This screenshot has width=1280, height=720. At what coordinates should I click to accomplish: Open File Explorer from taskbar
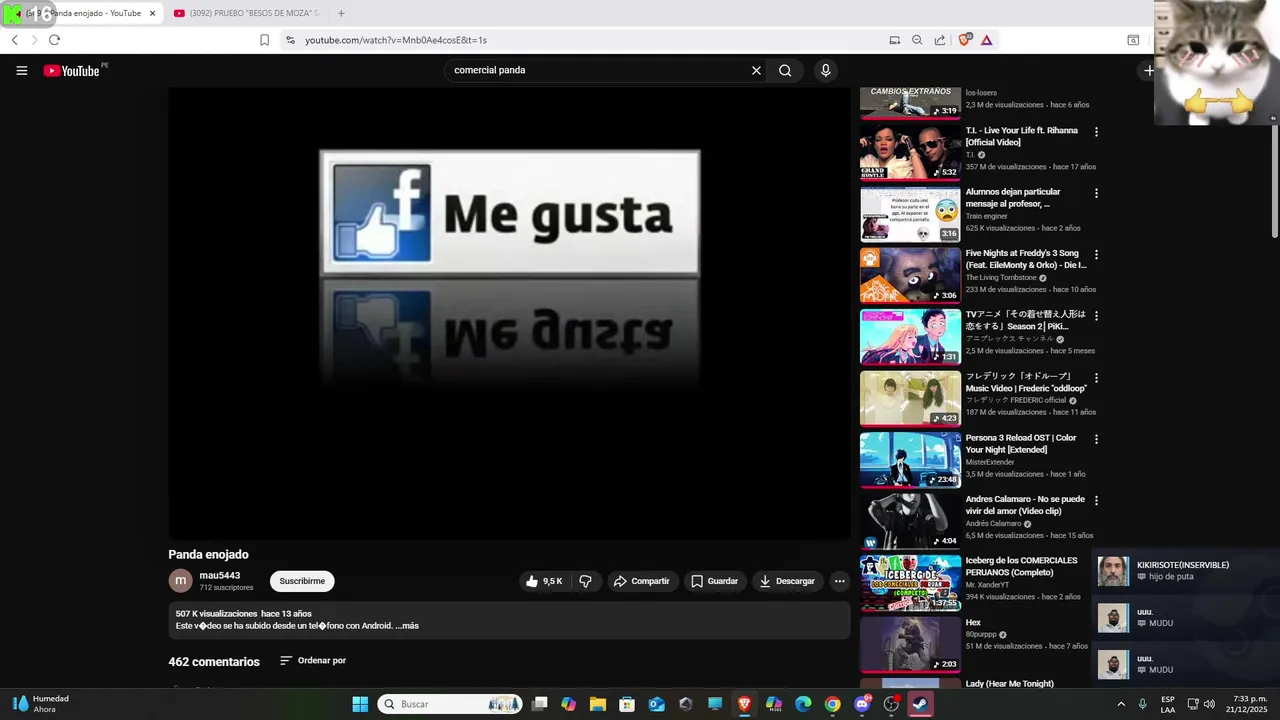click(597, 704)
